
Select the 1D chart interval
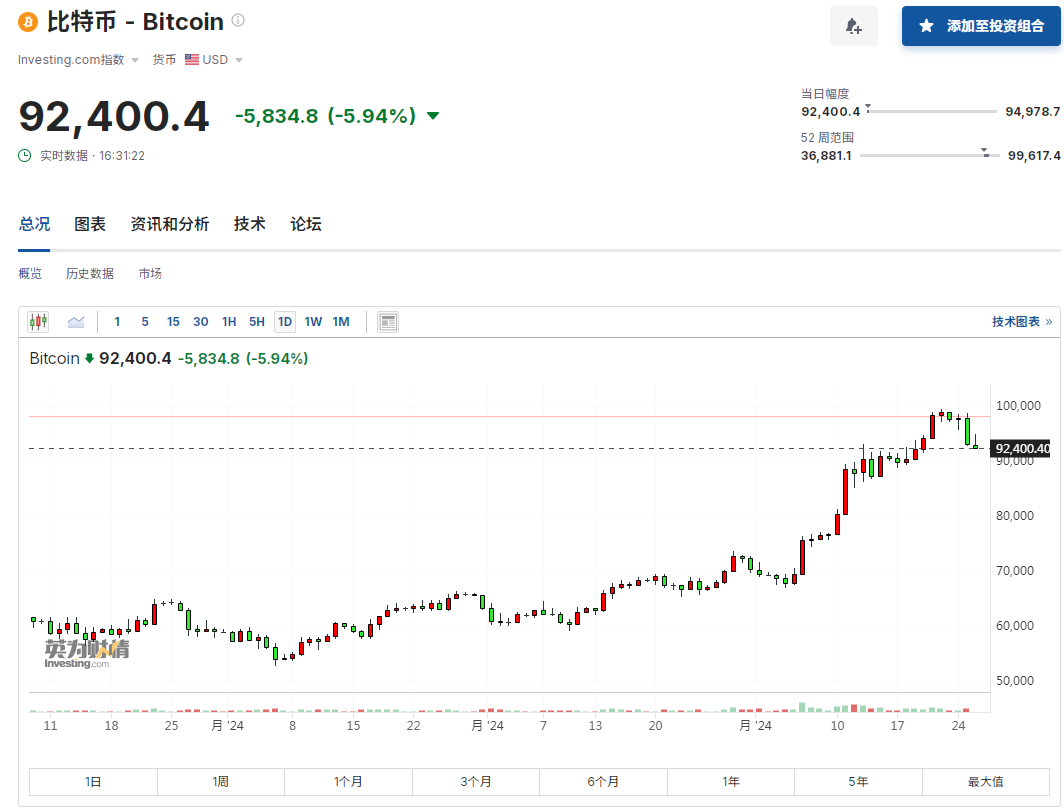point(285,322)
